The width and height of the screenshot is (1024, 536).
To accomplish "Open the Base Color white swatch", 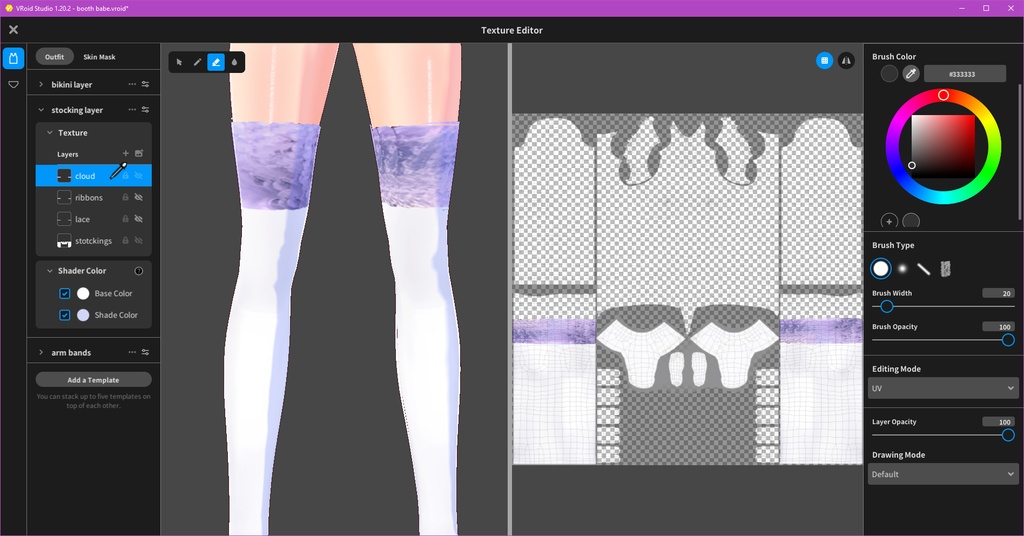I will pos(83,293).
